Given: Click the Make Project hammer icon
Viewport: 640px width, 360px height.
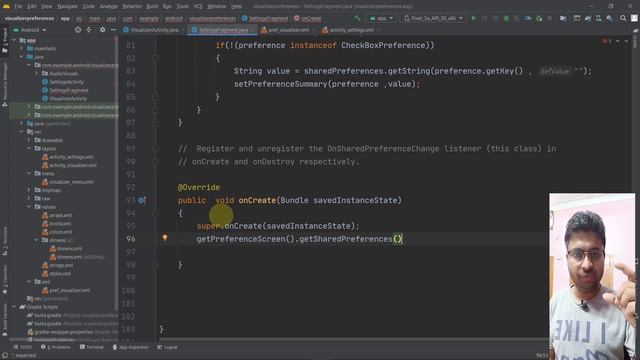Looking at the screenshot, I should [x=357, y=18].
